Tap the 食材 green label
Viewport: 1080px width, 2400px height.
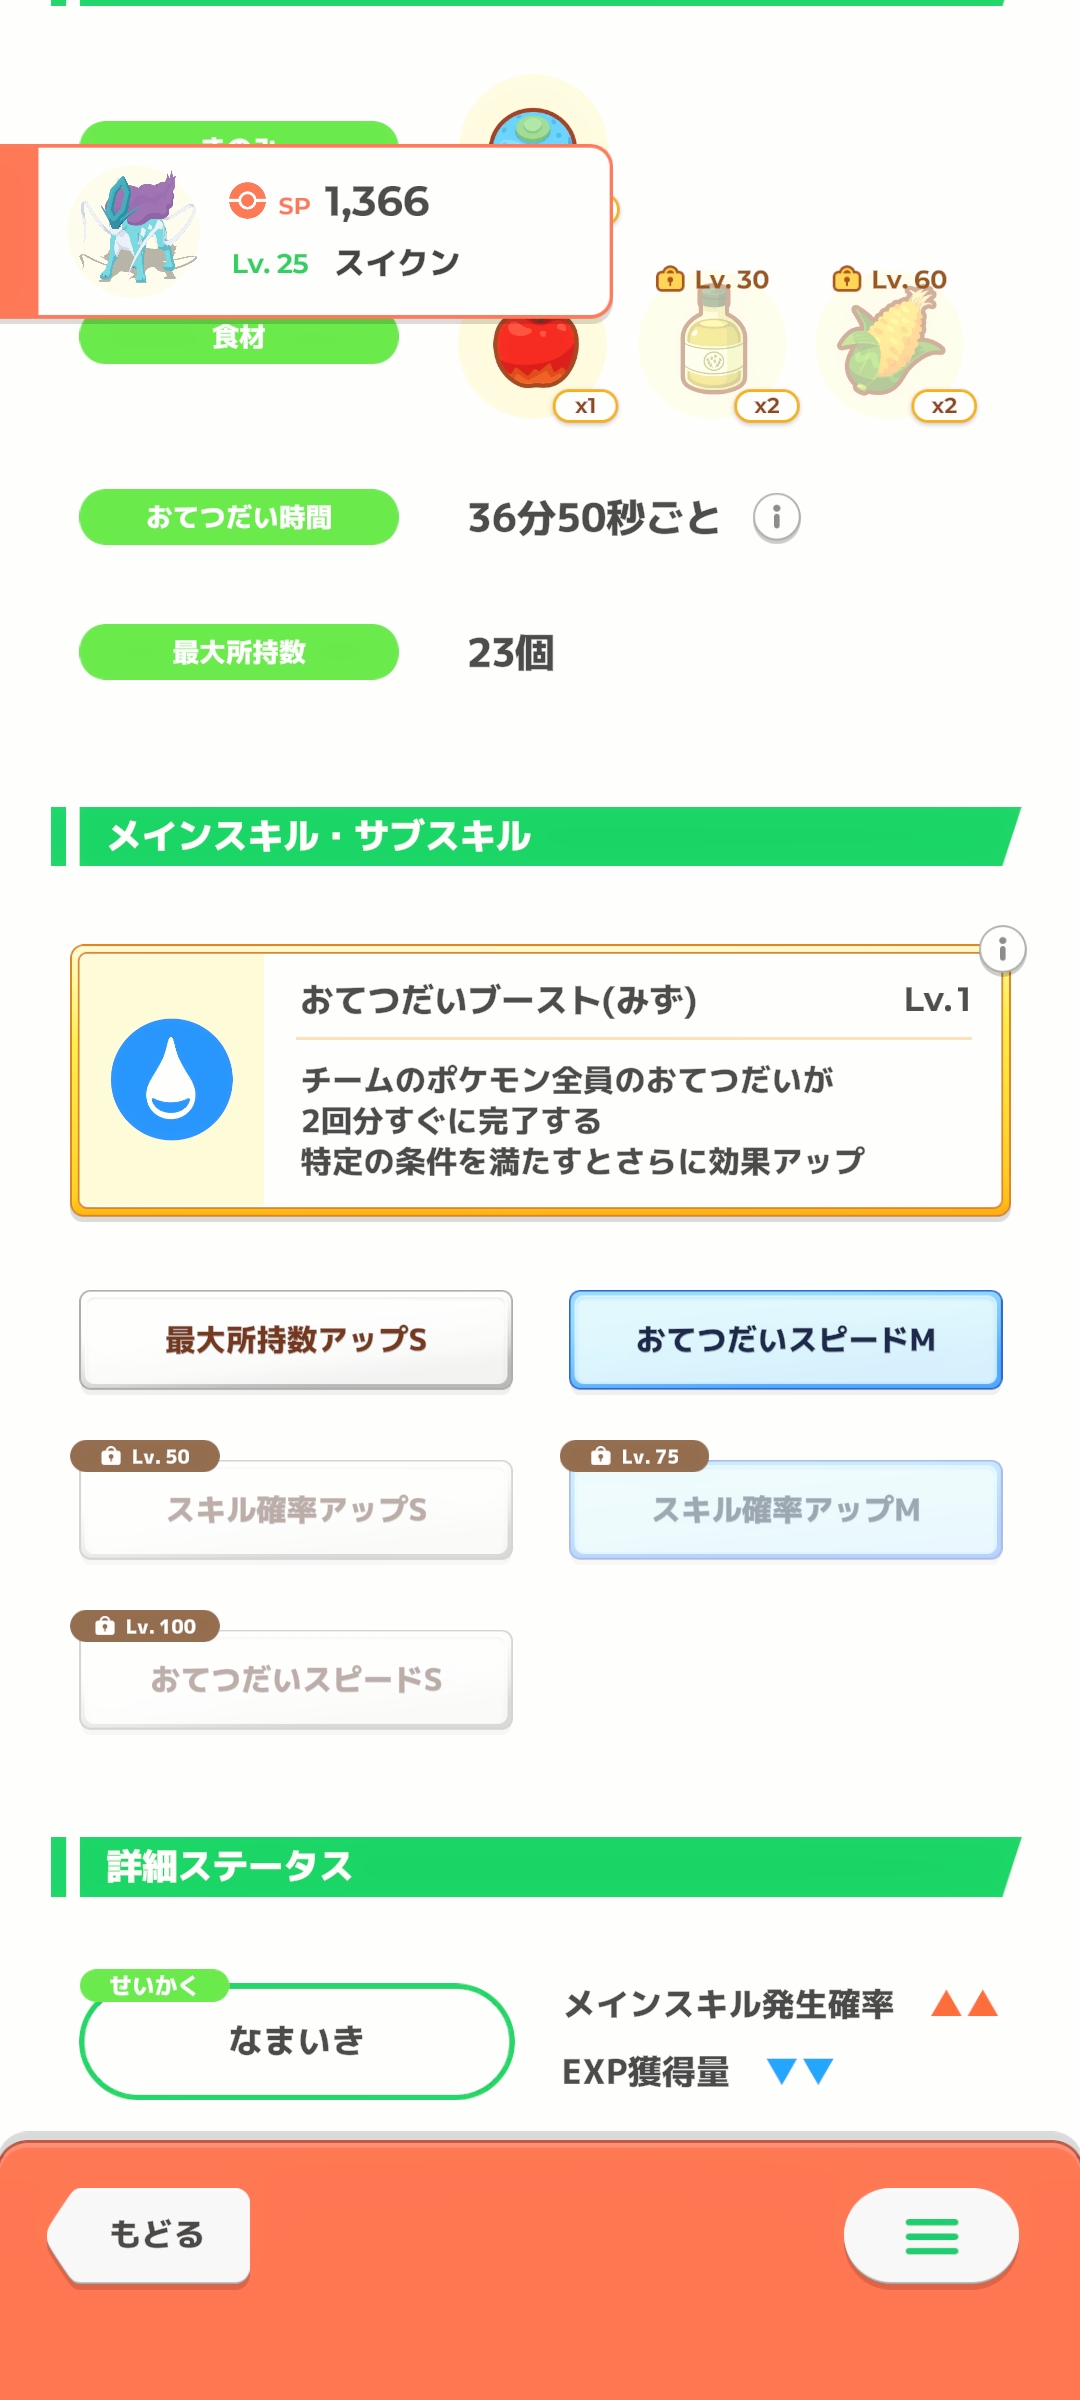[x=239, y=340]
